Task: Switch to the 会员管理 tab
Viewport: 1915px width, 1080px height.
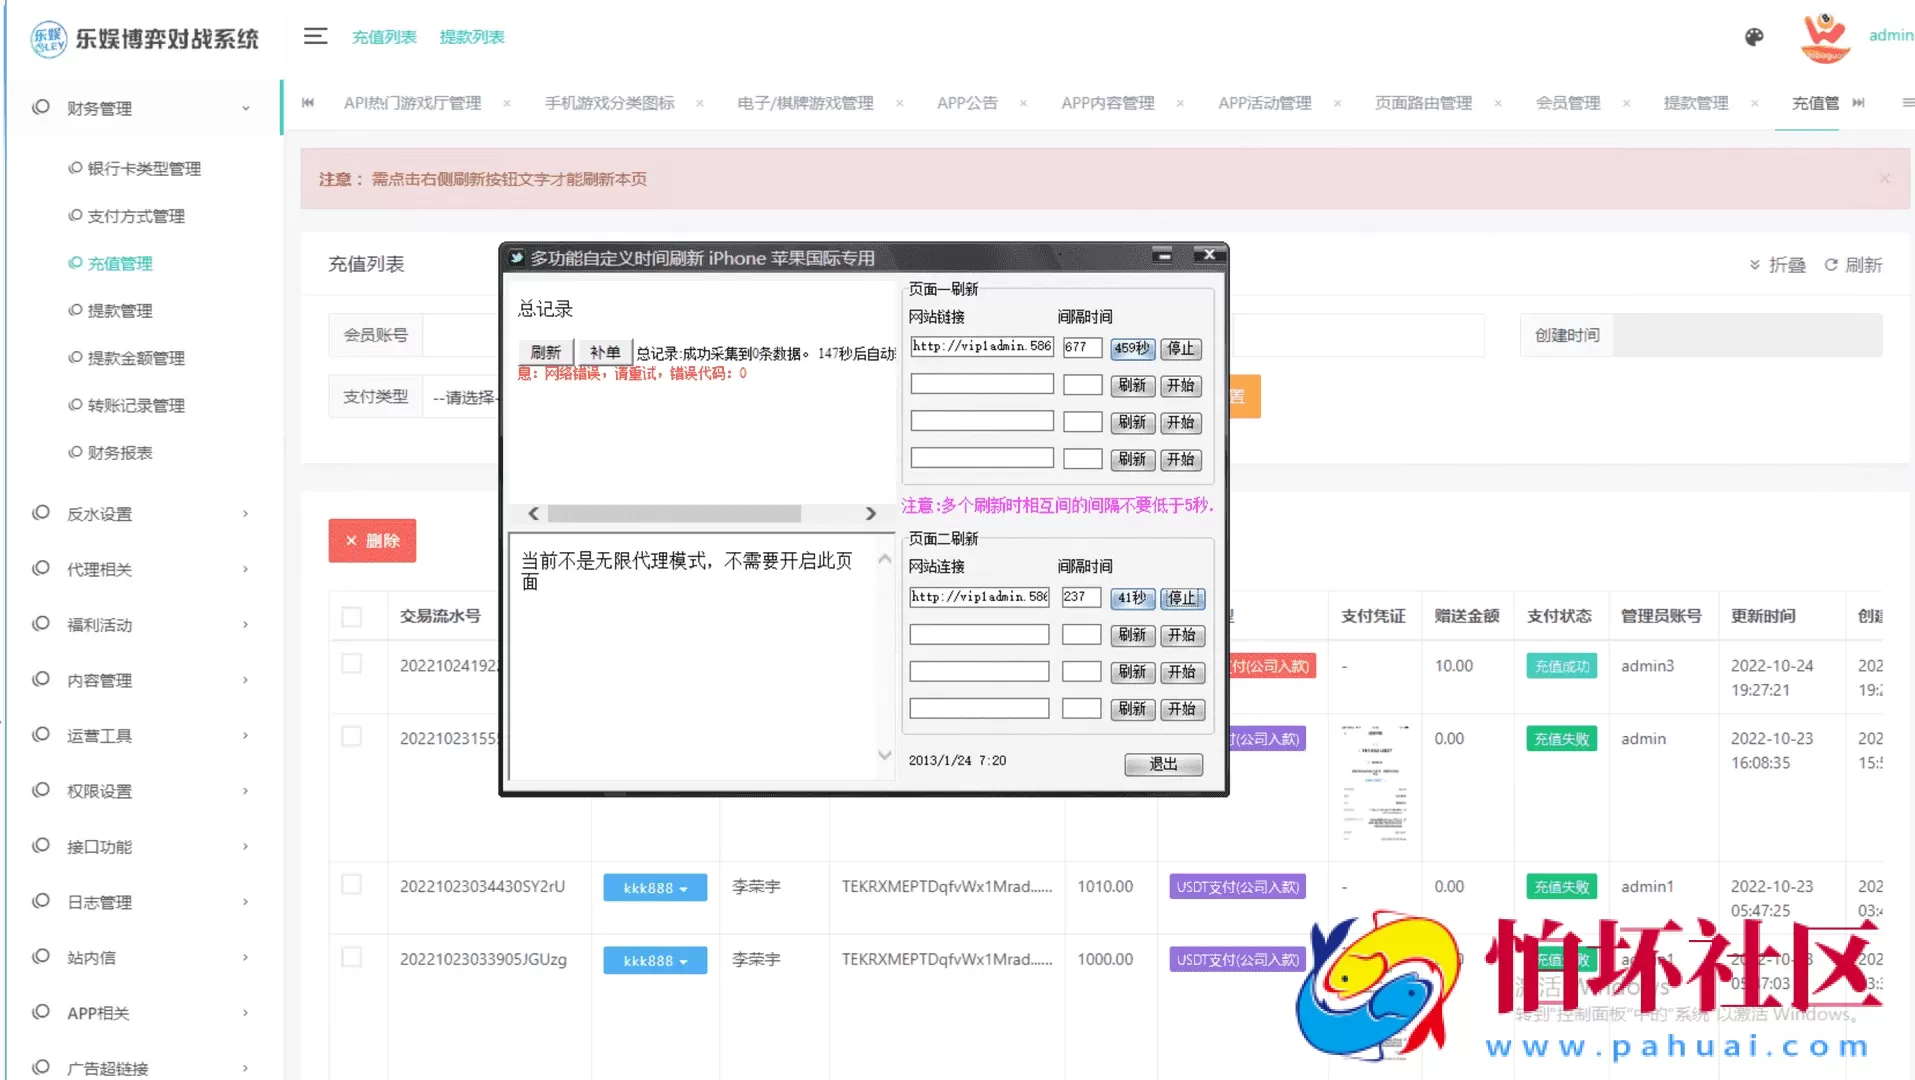Action: coord(1568,103)
